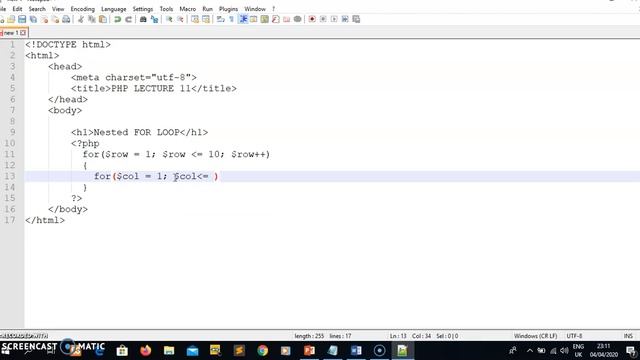Open the Edit menu
This screenshot has height=360, width=640.
coord(17,9)
